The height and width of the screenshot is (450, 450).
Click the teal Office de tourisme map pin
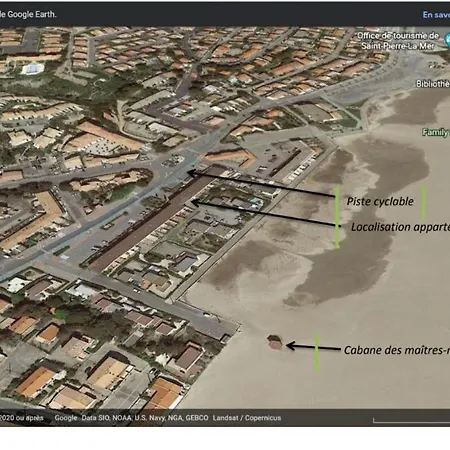click(447, 41)
